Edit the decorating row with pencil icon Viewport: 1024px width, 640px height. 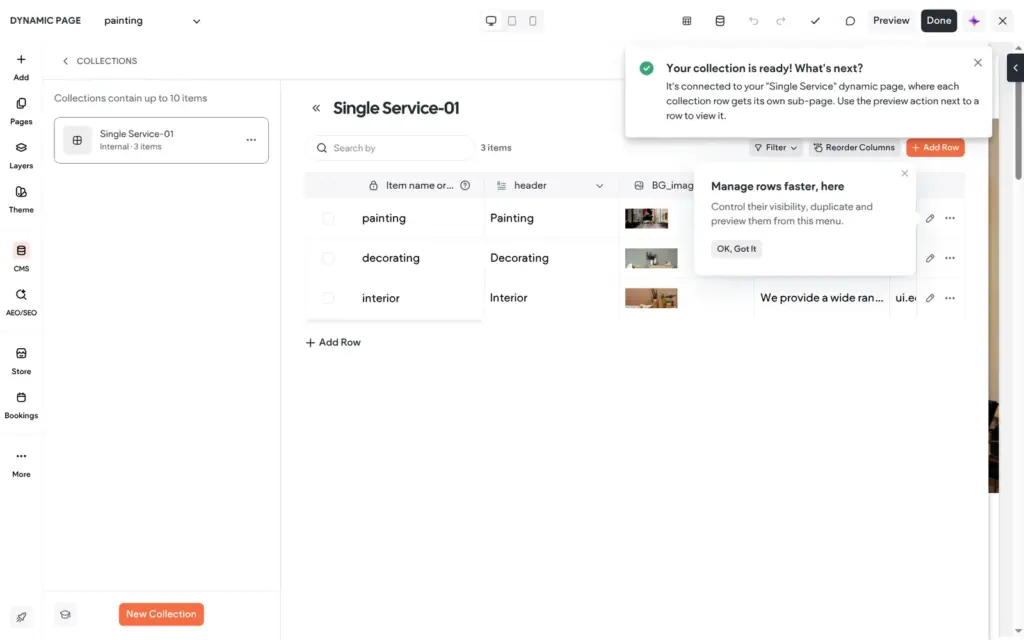click(x=930, y=258)
